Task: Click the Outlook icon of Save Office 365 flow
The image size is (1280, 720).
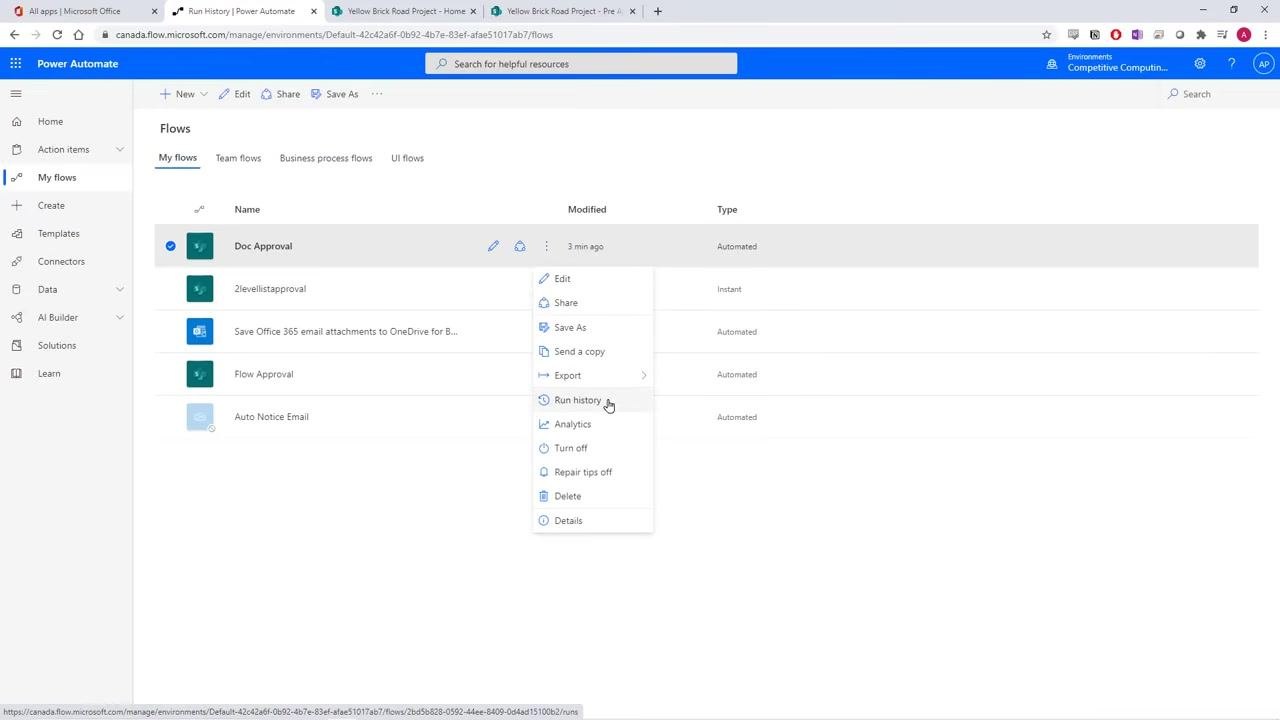Action: click(200, 332)
